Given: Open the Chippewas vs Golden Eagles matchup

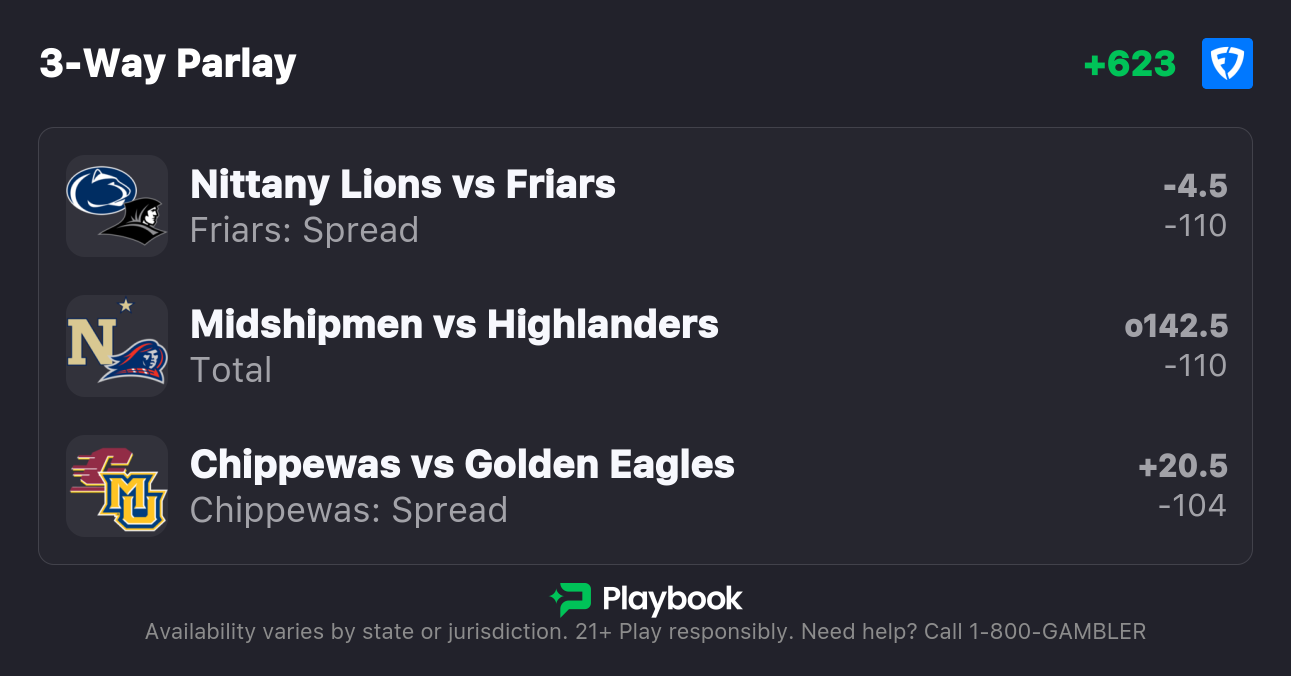Looking at the screenshot, I should (x=462, y=465).
